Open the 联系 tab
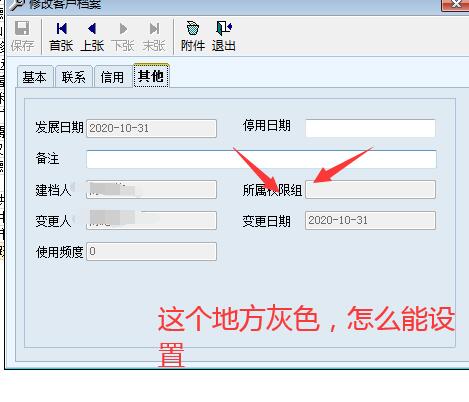469x402 pixels. coord(74,77)
